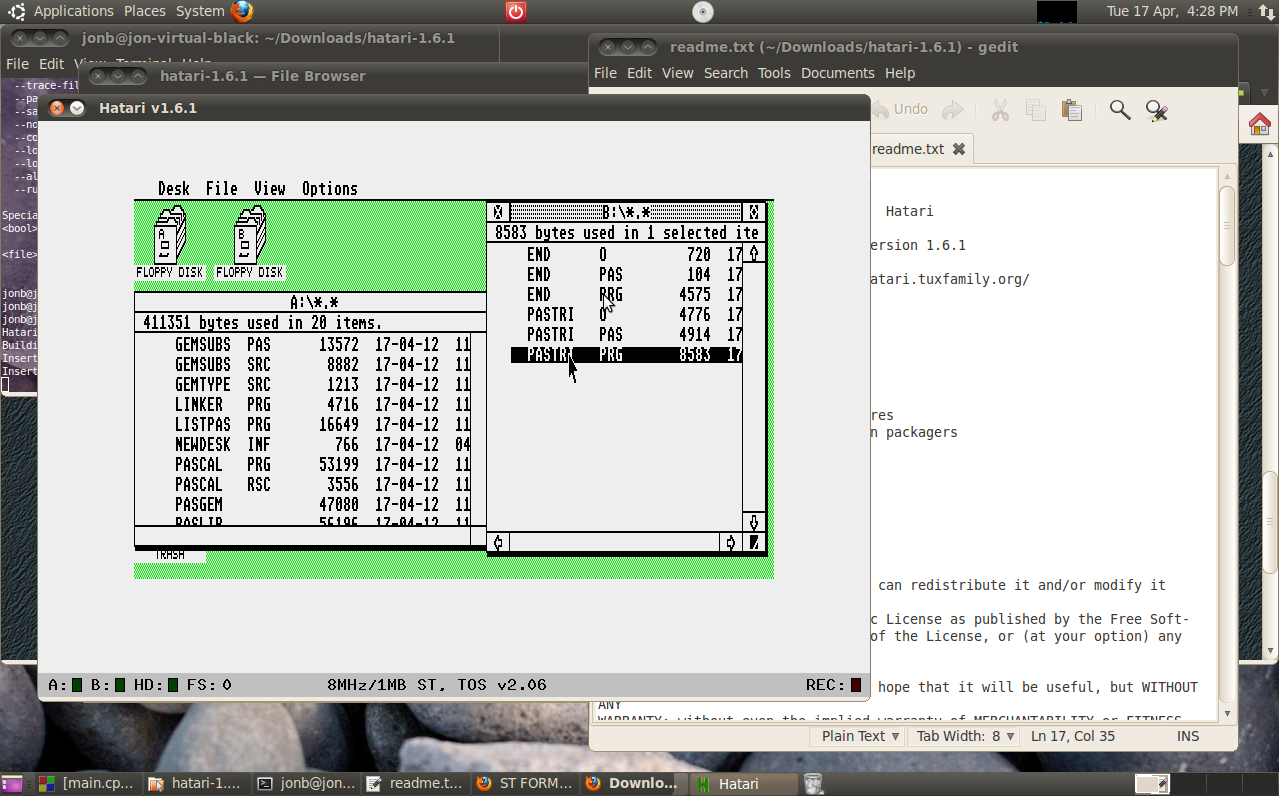1279x796 pixels.
Task: Select the Find magnifier icon in gedit toolbar
Action: click(x=1119, y=110)
